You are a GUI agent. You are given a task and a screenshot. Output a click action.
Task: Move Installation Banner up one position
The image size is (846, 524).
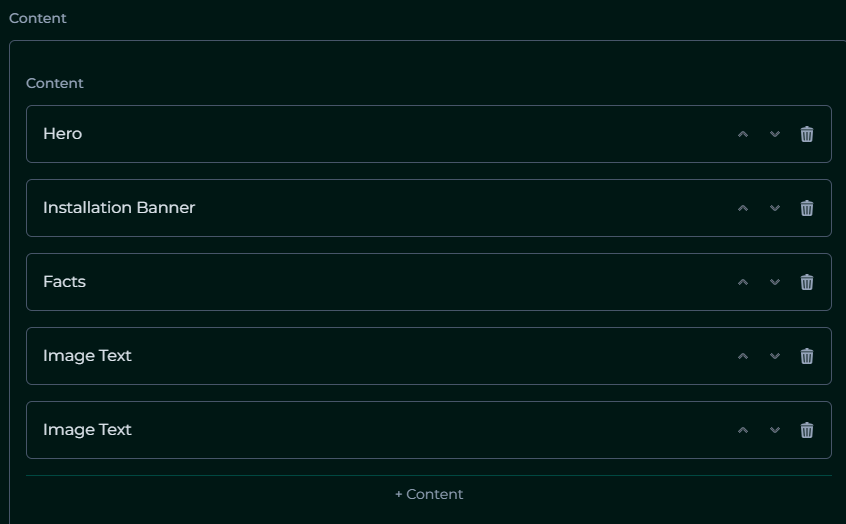pyautogui.click(x=743, y=208)
